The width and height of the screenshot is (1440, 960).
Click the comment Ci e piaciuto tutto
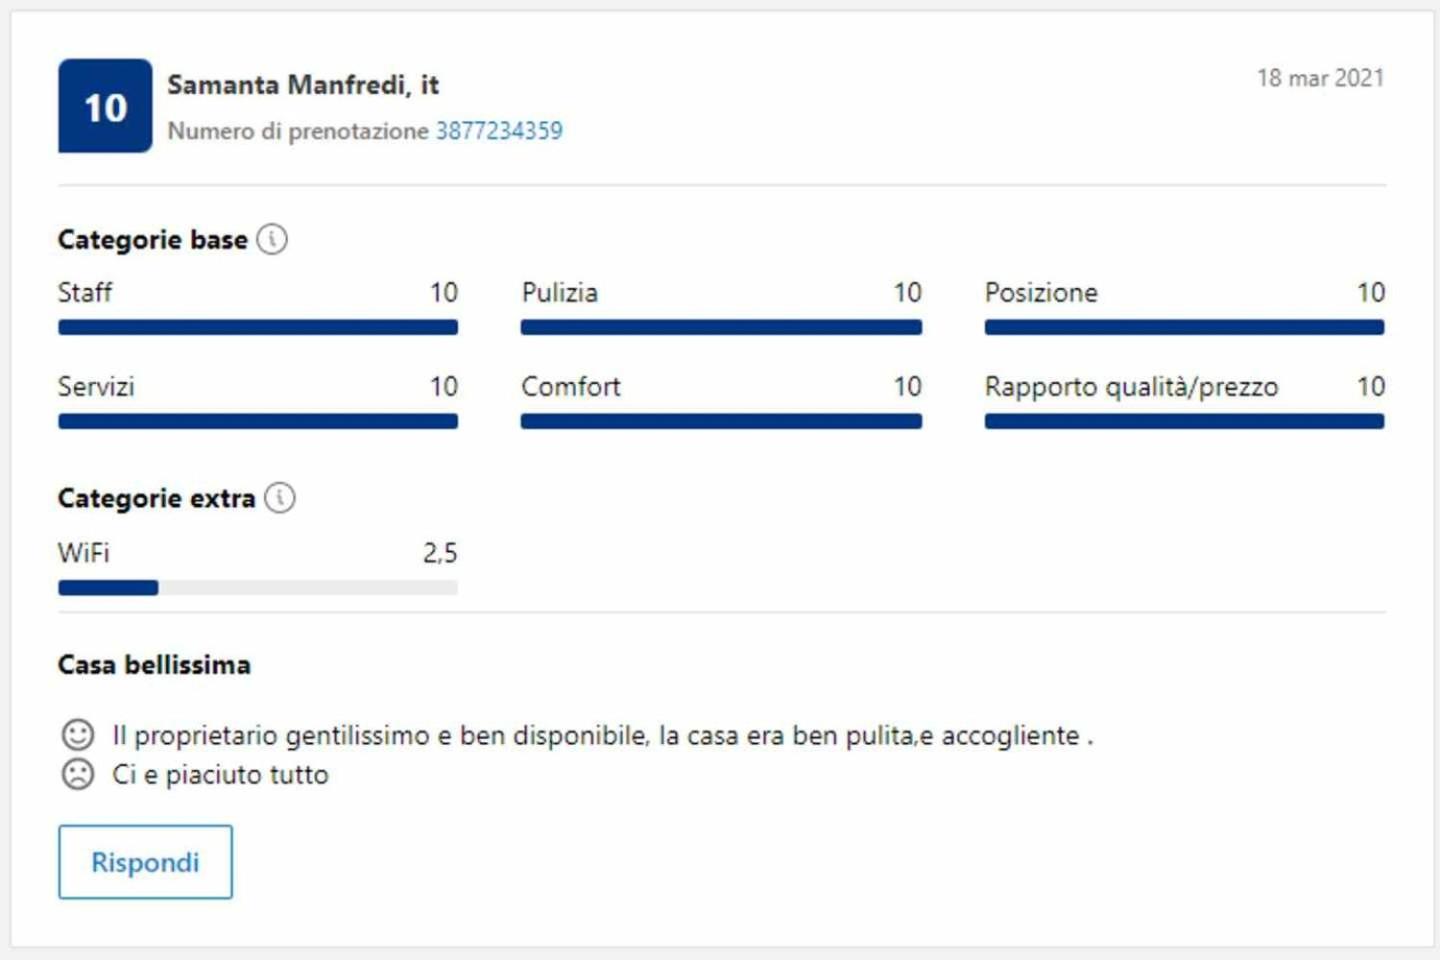point(220,775)
